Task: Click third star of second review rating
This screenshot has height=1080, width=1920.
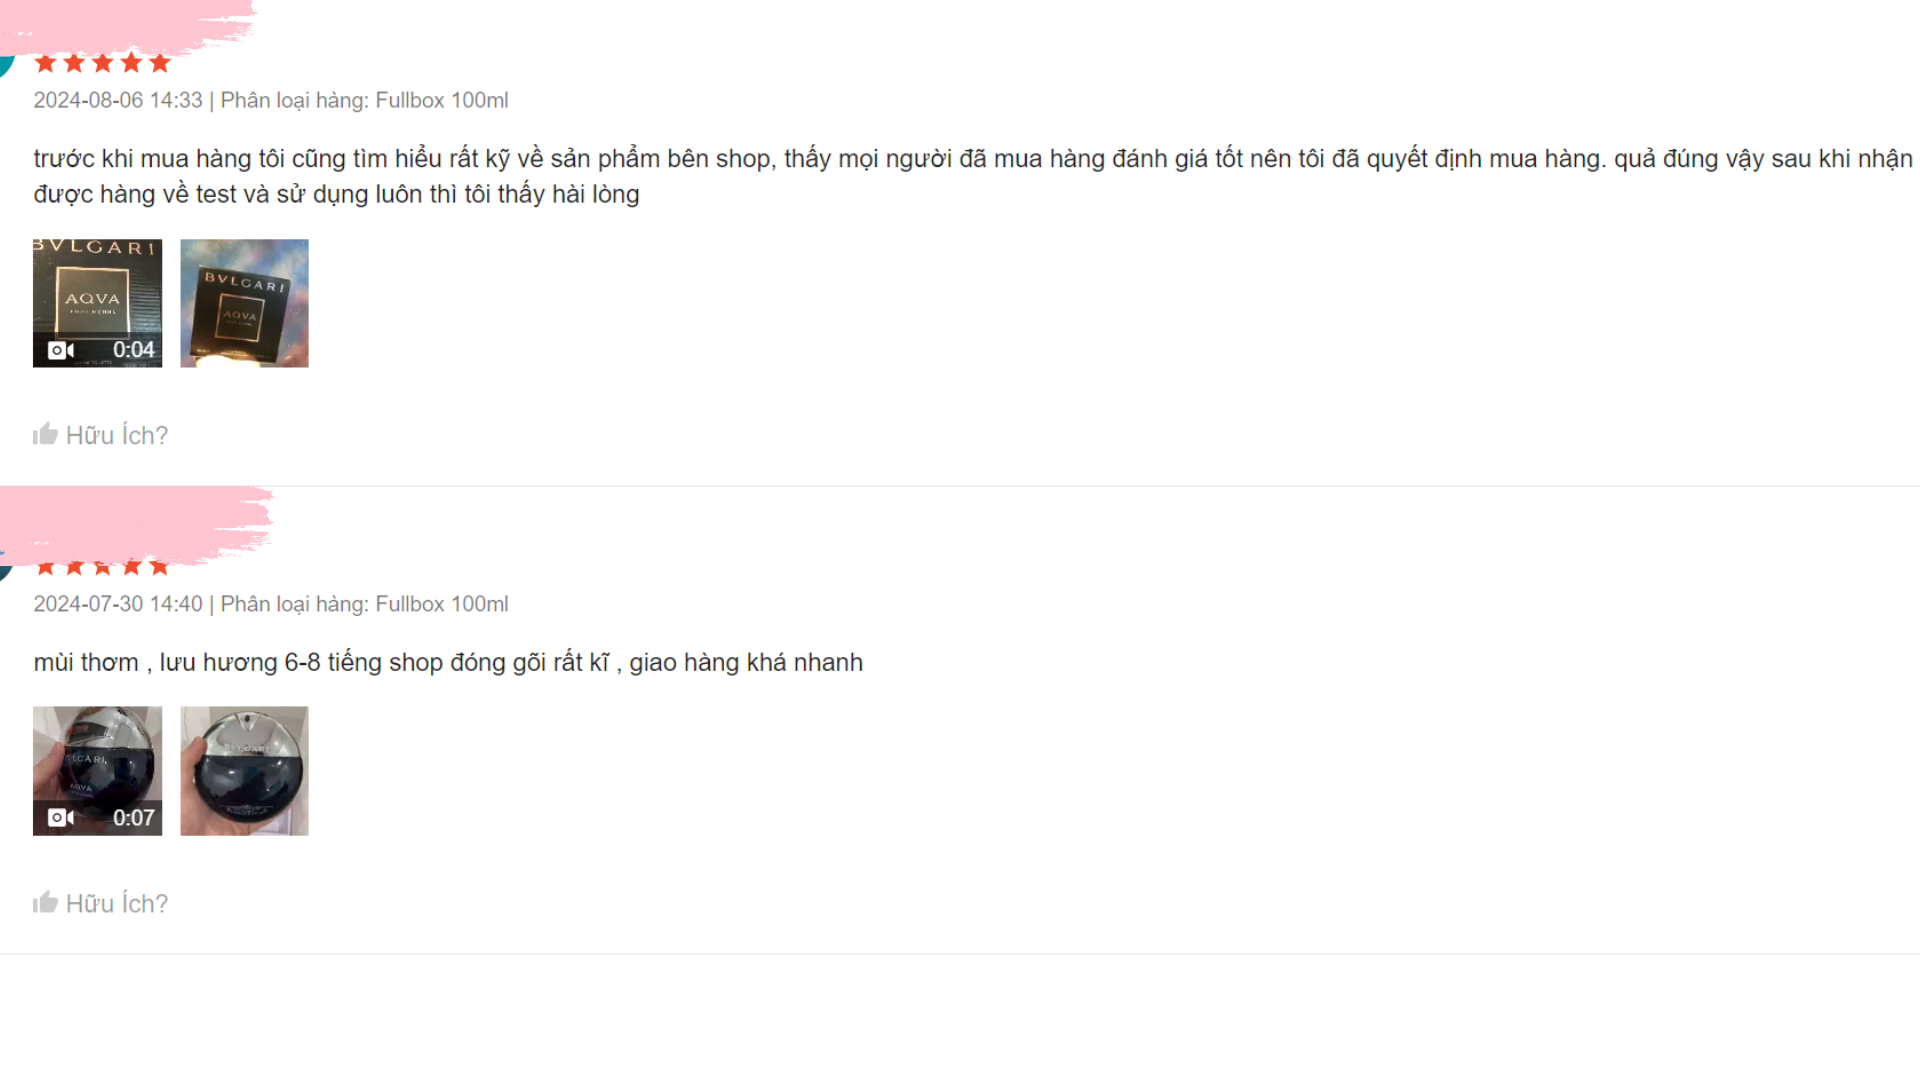Action: pos(102,567)
